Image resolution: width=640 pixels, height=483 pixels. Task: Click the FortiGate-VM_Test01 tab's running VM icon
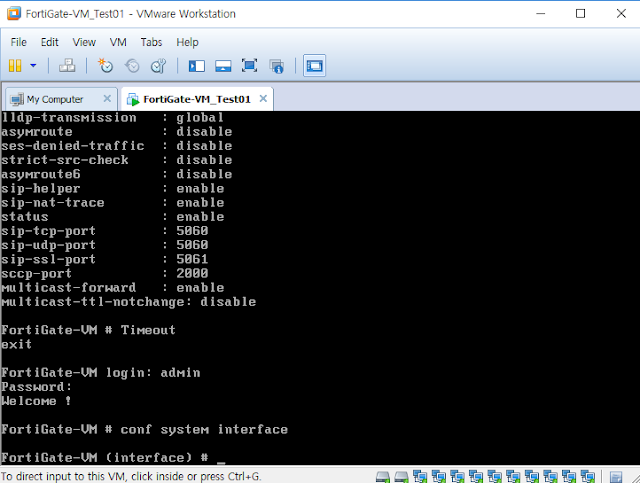click(133, 99)
